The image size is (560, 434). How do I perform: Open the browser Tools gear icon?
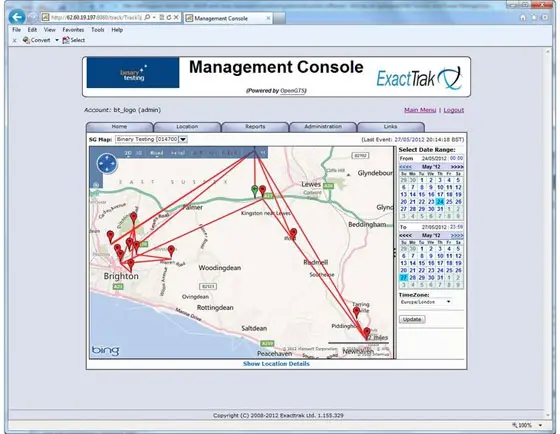click(545, 17)
